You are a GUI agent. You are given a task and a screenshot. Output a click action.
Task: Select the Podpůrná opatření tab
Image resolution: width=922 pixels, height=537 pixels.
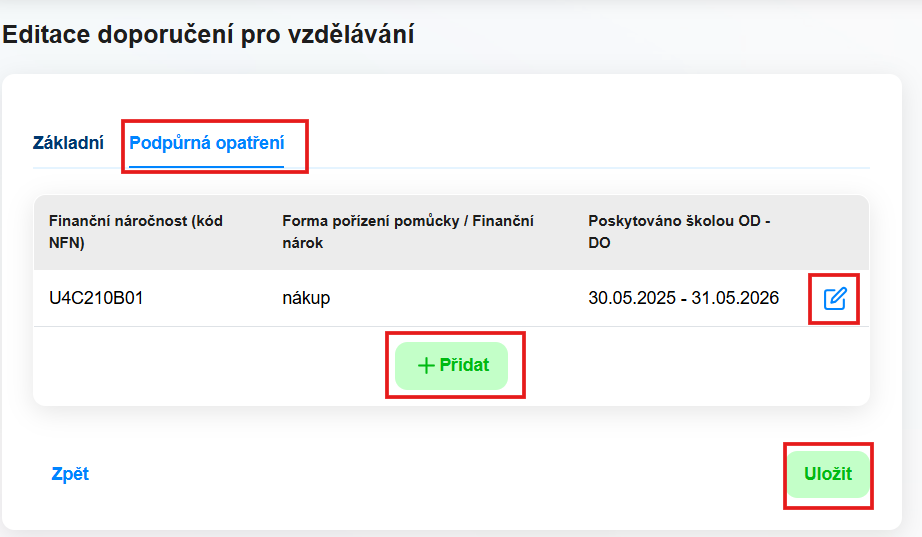(206, 143)
